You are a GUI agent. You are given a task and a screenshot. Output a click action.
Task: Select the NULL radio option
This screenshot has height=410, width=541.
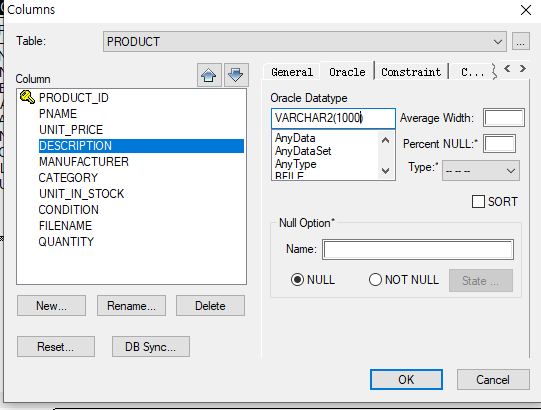click(x=297, y=280)
